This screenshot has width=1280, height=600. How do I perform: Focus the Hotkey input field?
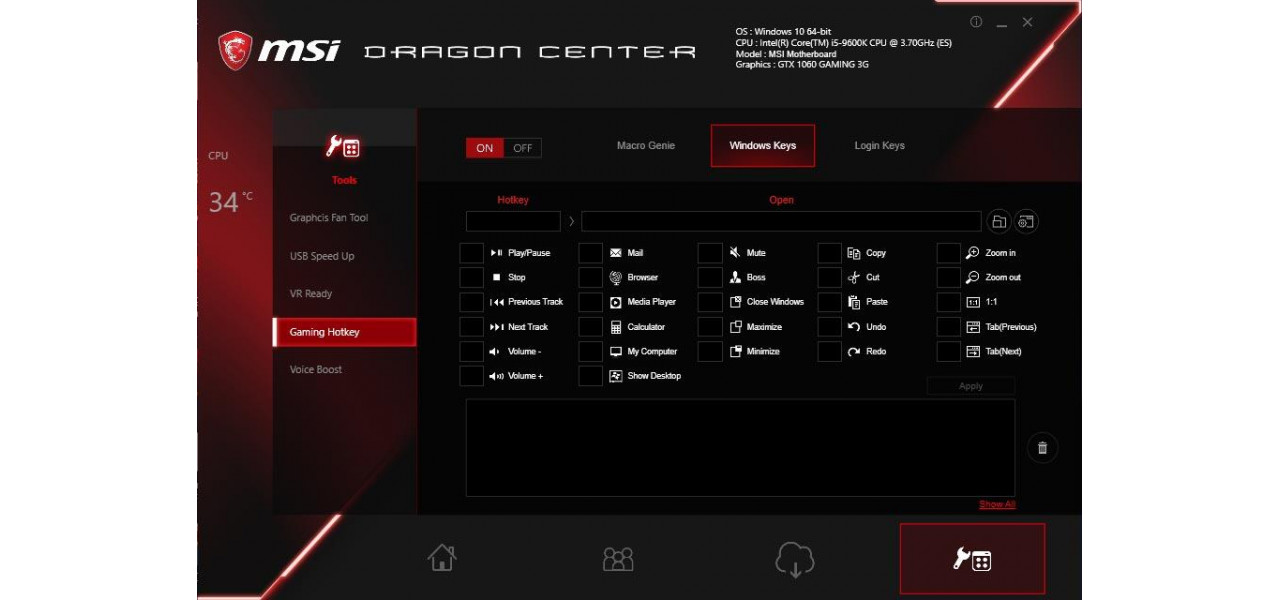click(x=513, y=222)
